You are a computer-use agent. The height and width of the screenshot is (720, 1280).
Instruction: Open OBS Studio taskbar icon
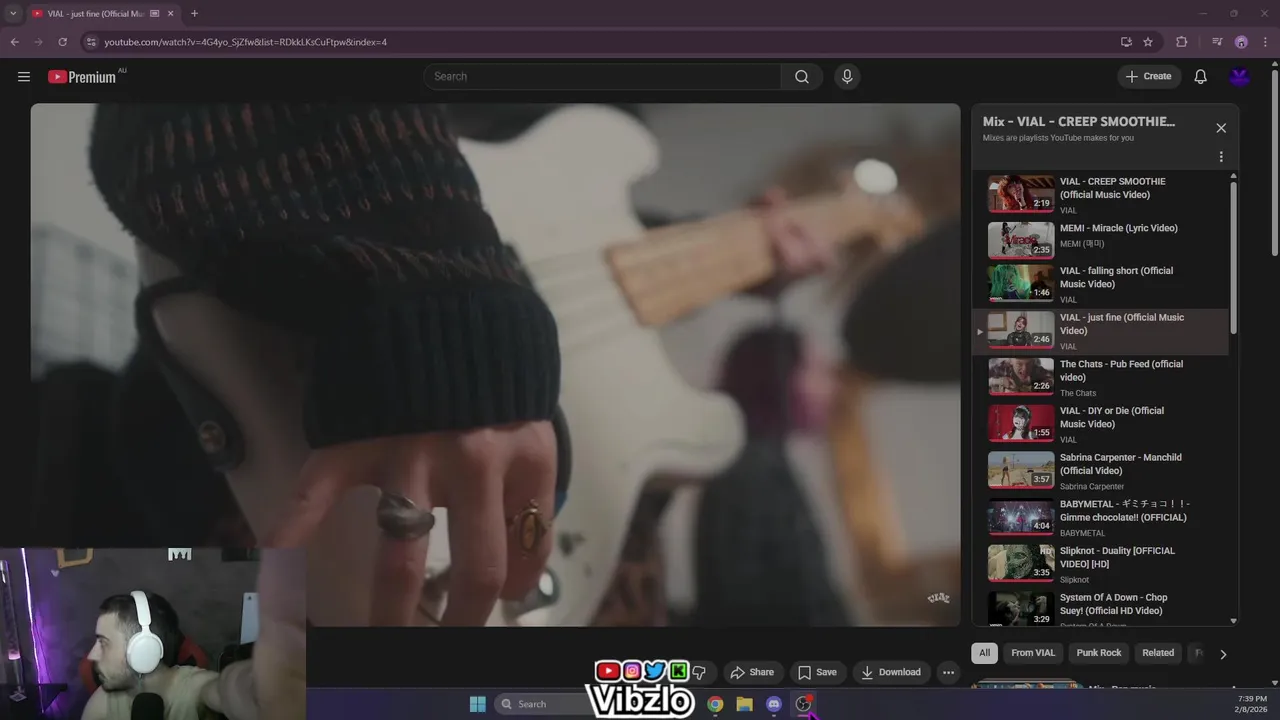tap(803, 704)
